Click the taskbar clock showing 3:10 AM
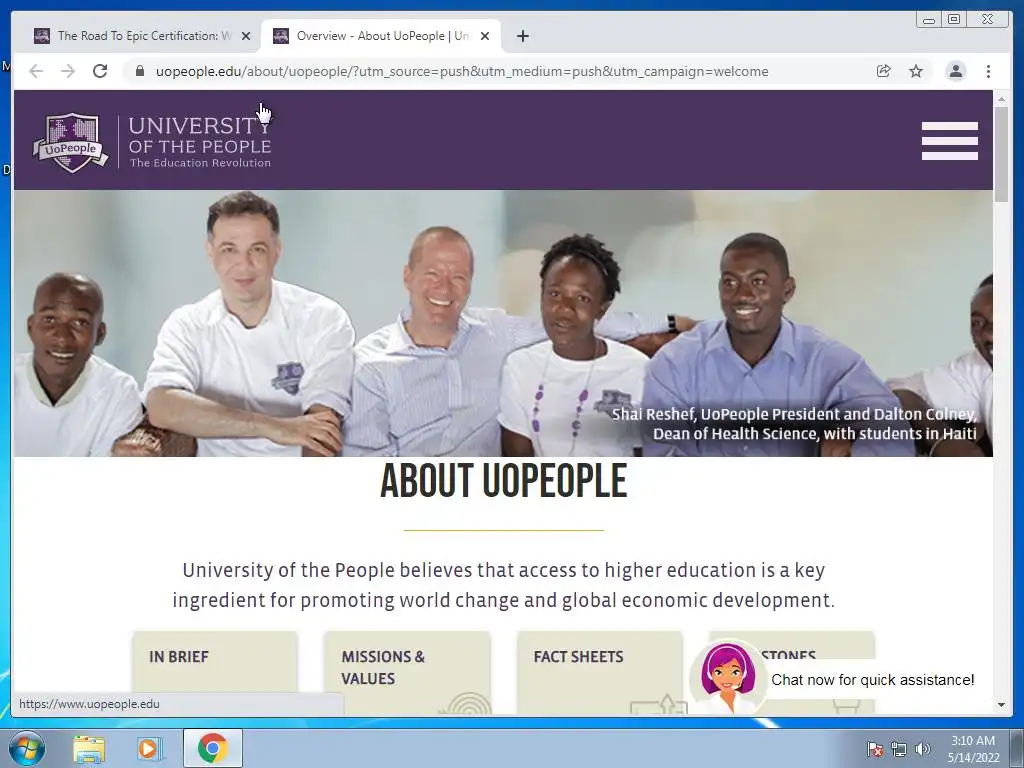Screen dimensions: 1024x768 [x=973, y=741]
